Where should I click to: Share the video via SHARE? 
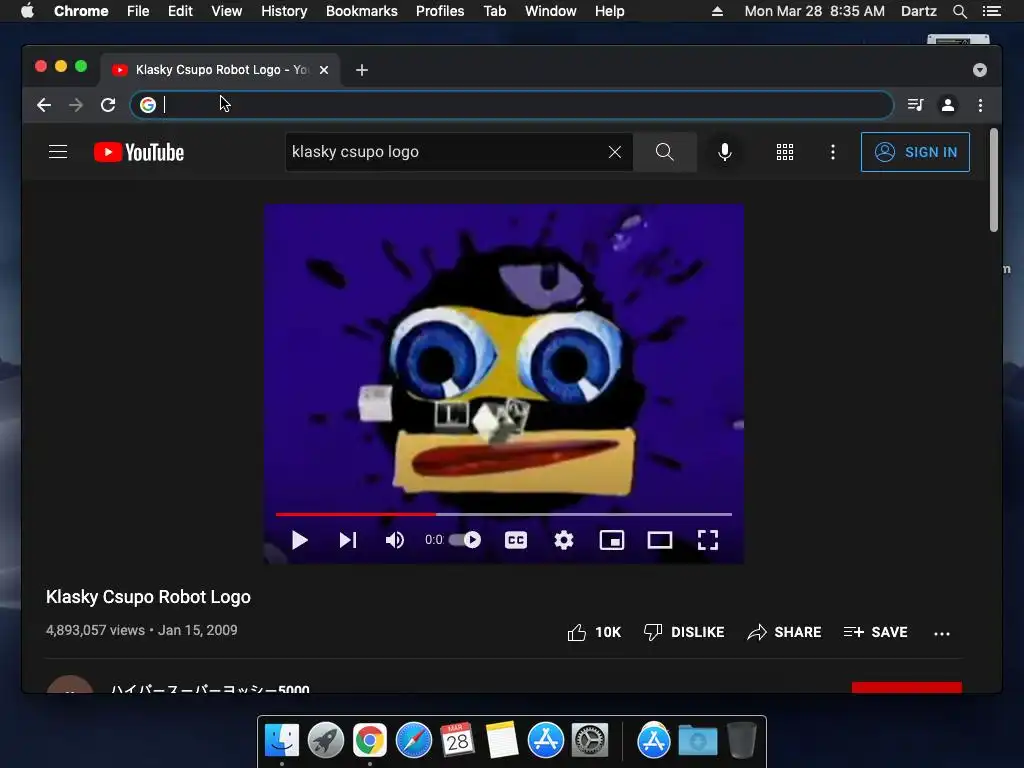(x=784, y=632)
